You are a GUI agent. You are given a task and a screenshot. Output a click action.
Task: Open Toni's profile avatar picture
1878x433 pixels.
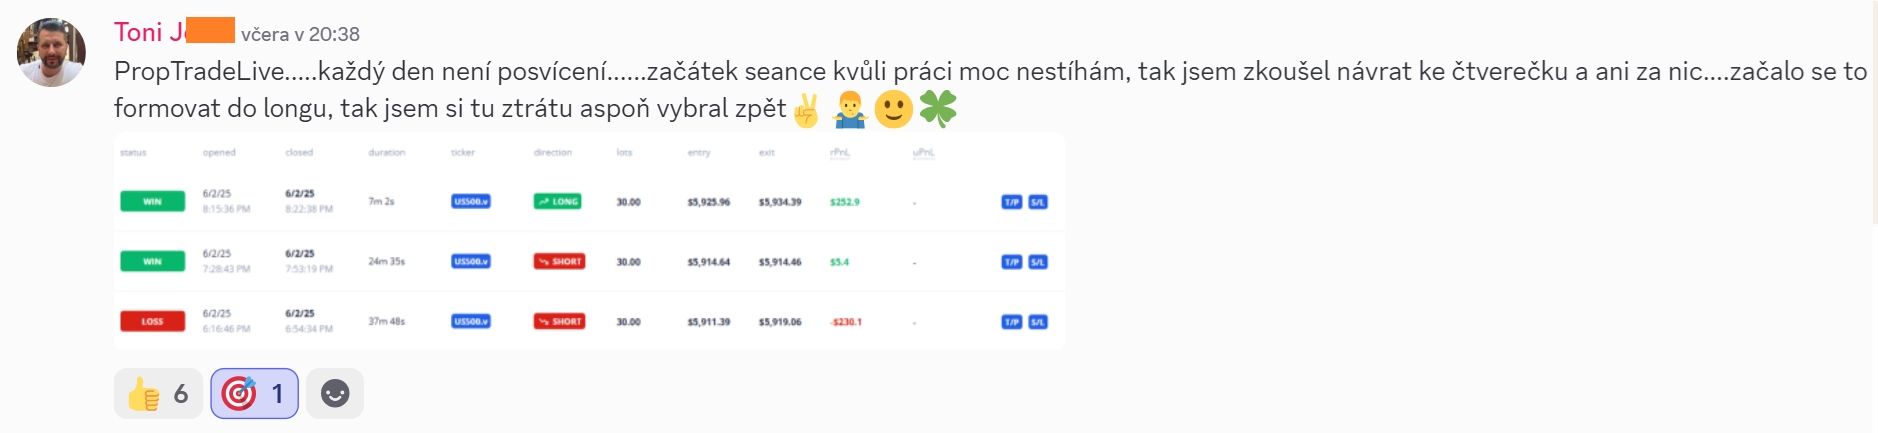(51, 52)
